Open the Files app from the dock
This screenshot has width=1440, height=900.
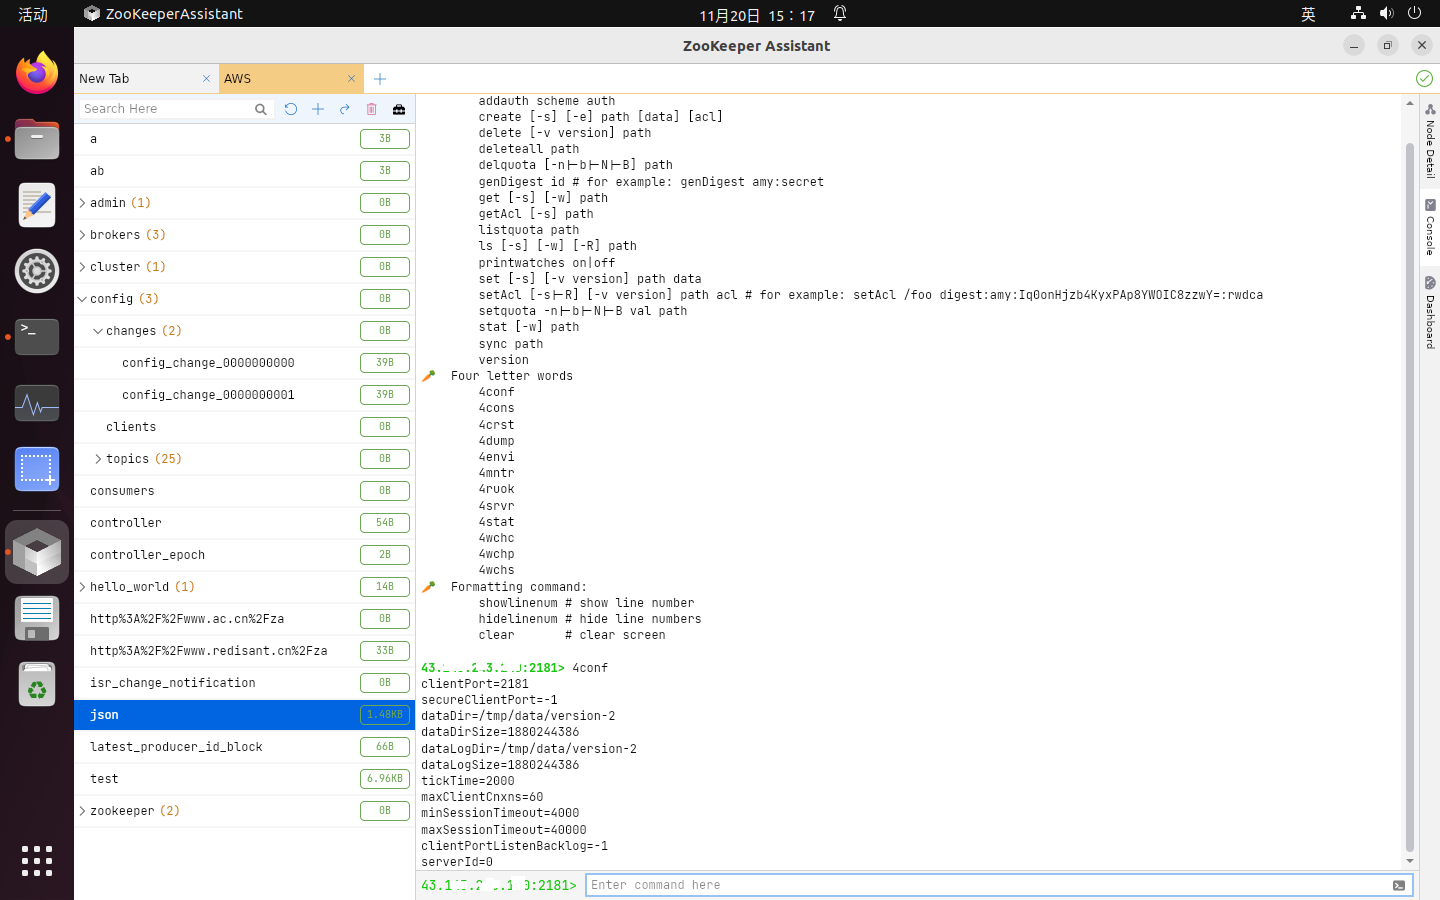(x=37, y=140)
